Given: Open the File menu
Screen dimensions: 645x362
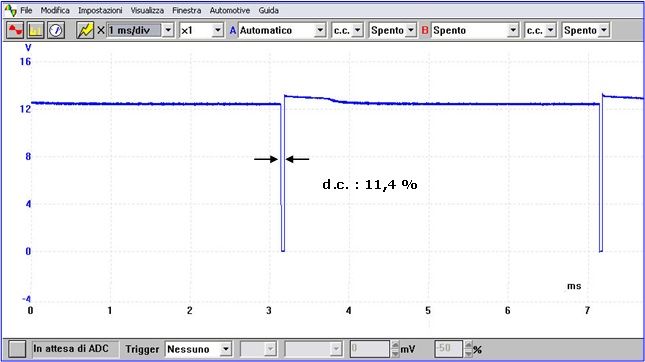Looking at the screenshot, I should (26, 10).
